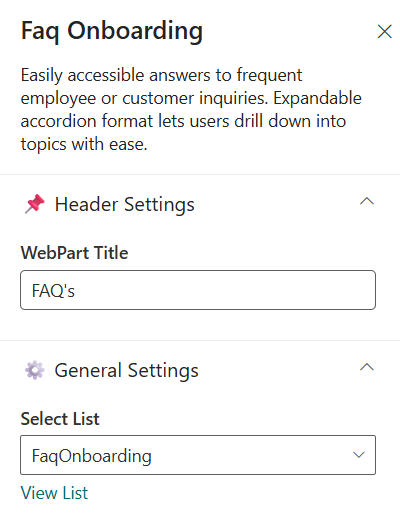Collapse the Header Settings section chevron

tap(367, 201)
